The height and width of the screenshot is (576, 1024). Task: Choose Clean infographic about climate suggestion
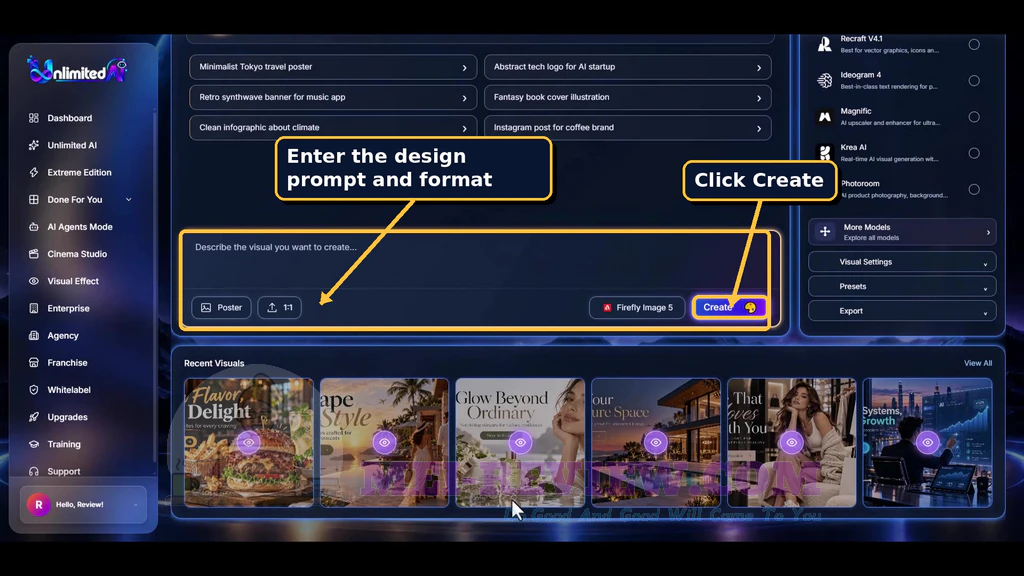click(x=333, y=127)
